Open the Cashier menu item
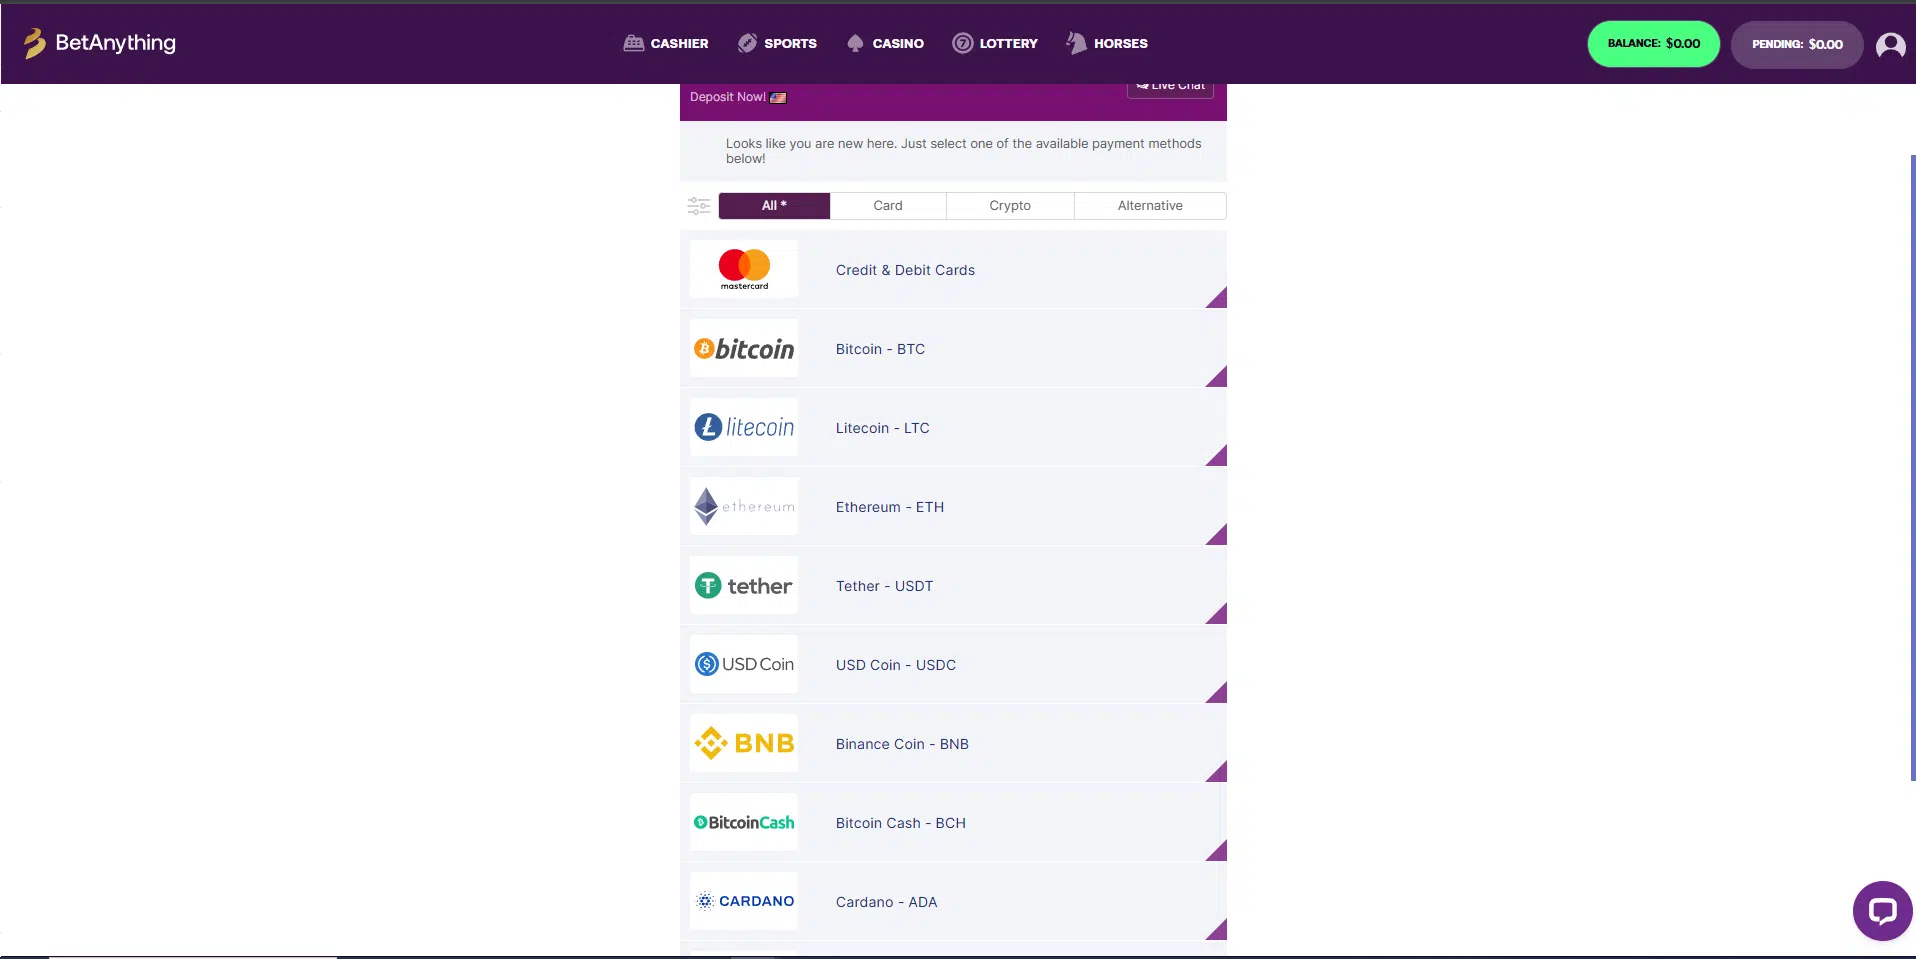 click(665, 43)
